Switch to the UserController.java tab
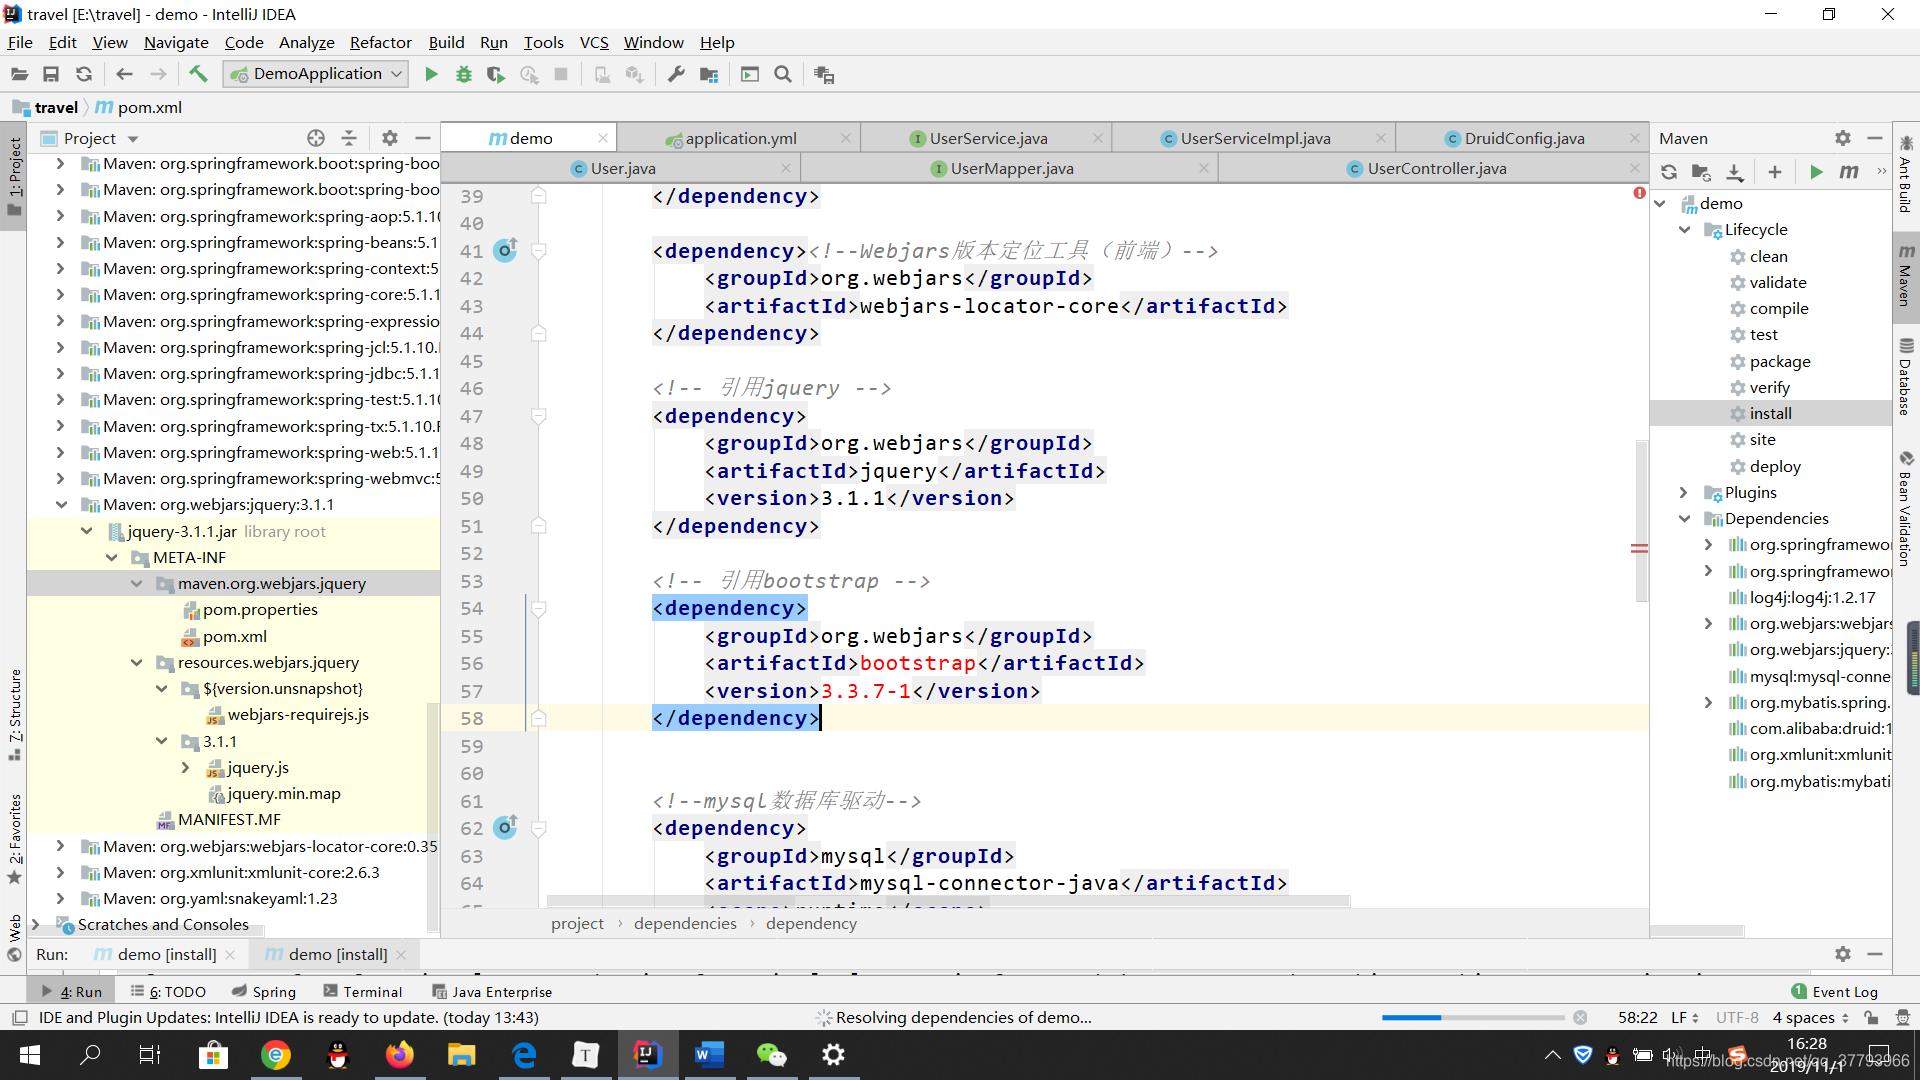Viewport: 1920px width, 1080px height. coord(1436,168)
